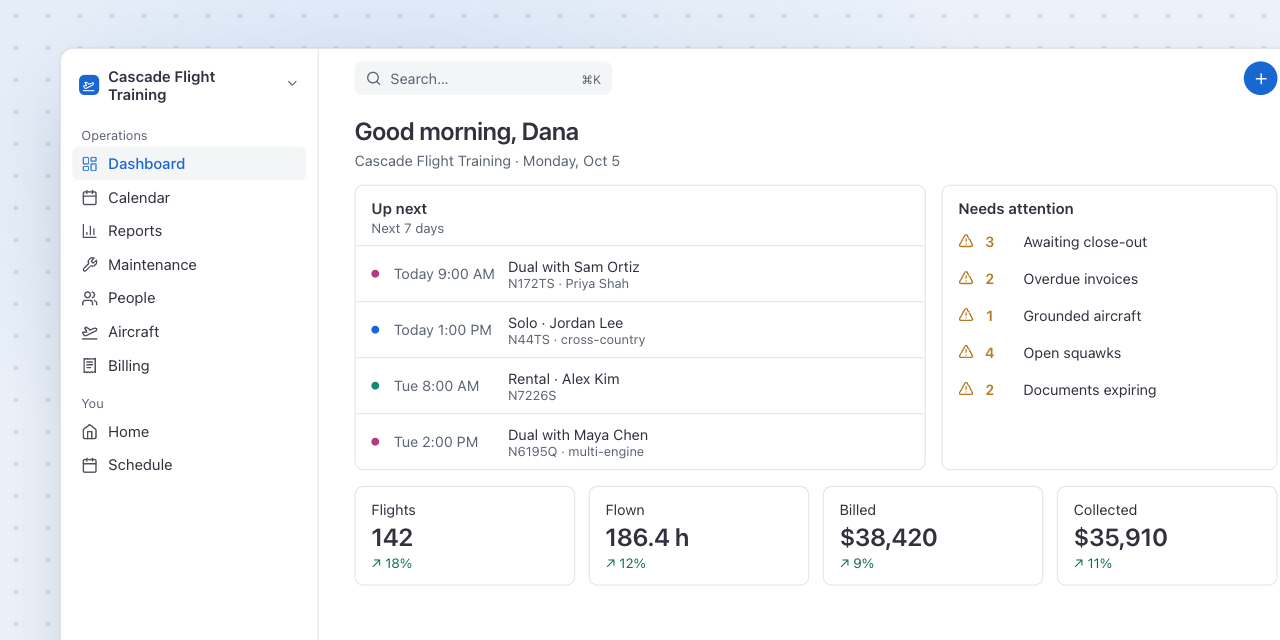Select the Billed $38,420 card
This screenshot has height=640, width=1280.
(x=933, y=536)
